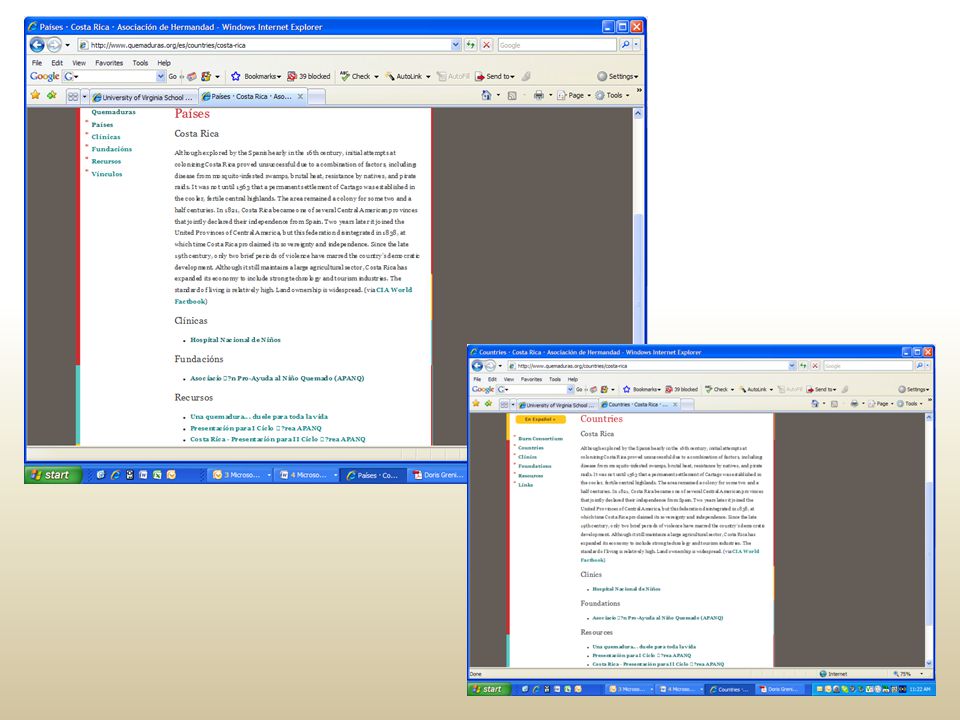
Task: Click Send to button in Países window
Action: tap(494, 77)
